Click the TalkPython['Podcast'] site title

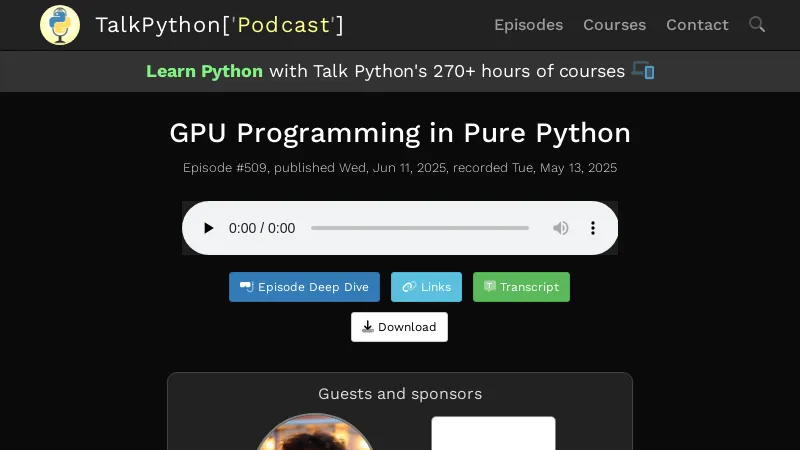click(219, 25)
